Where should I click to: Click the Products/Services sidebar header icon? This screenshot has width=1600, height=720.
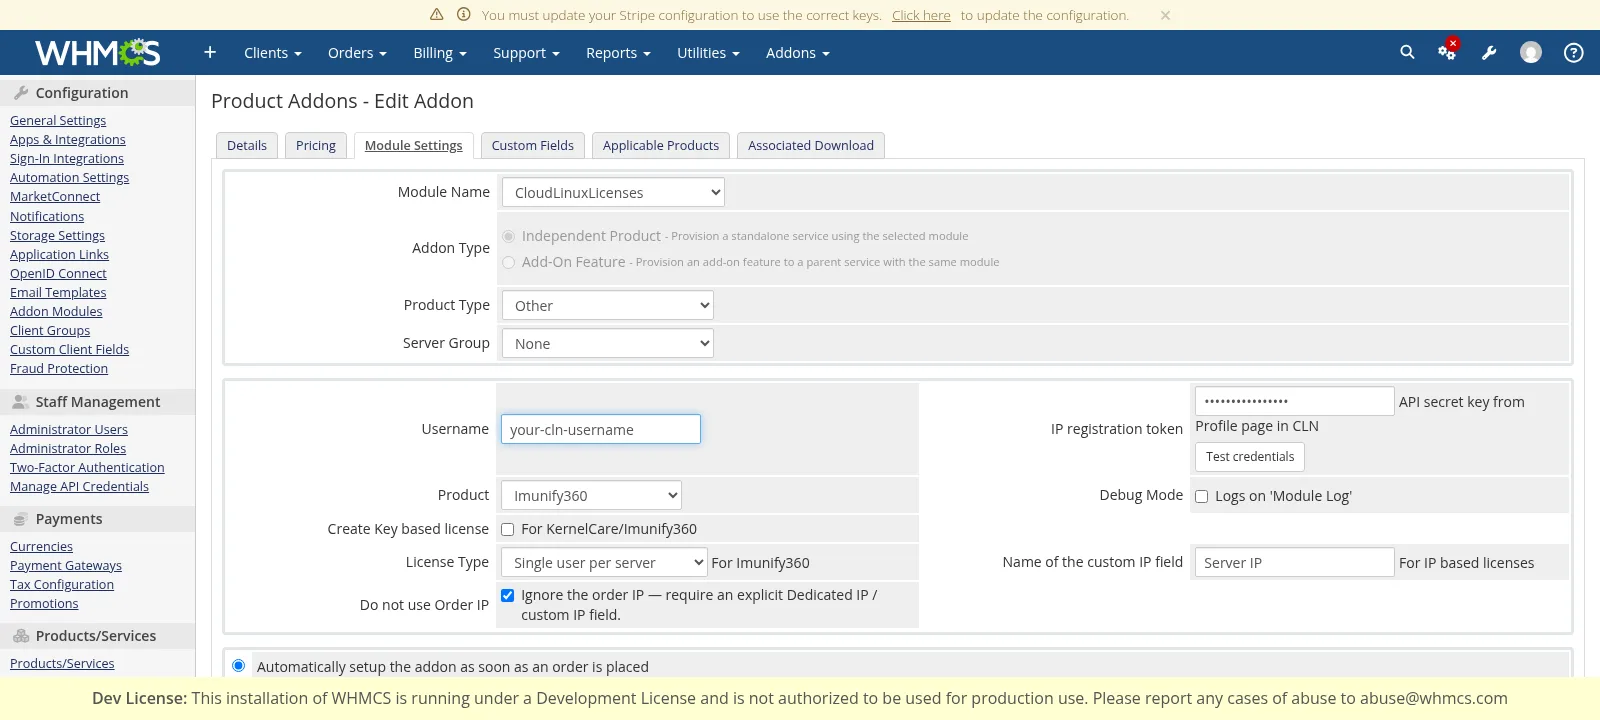(21, 636)
